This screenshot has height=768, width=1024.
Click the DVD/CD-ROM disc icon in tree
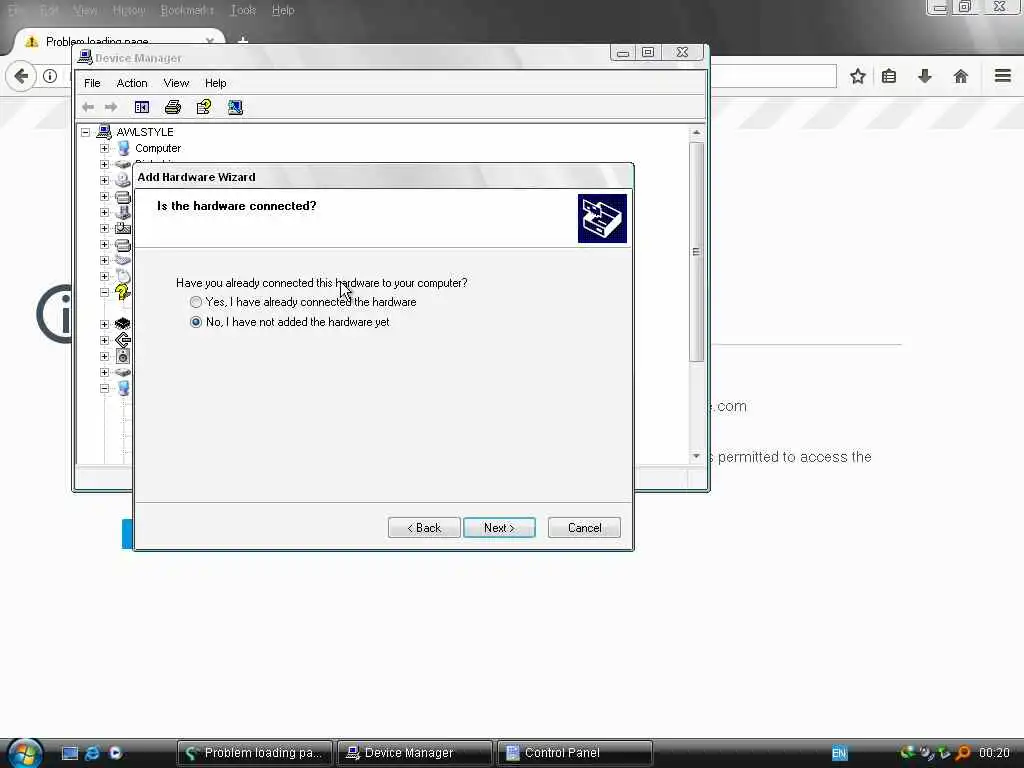tap(123, 180)
